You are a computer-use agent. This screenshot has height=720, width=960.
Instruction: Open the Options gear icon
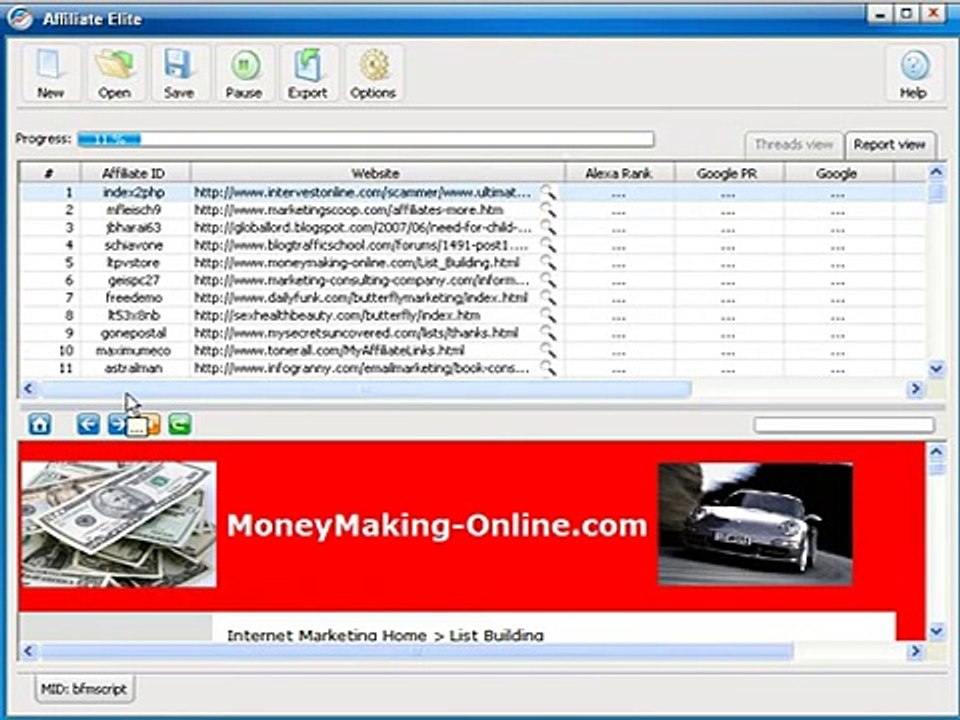point(373,72)
